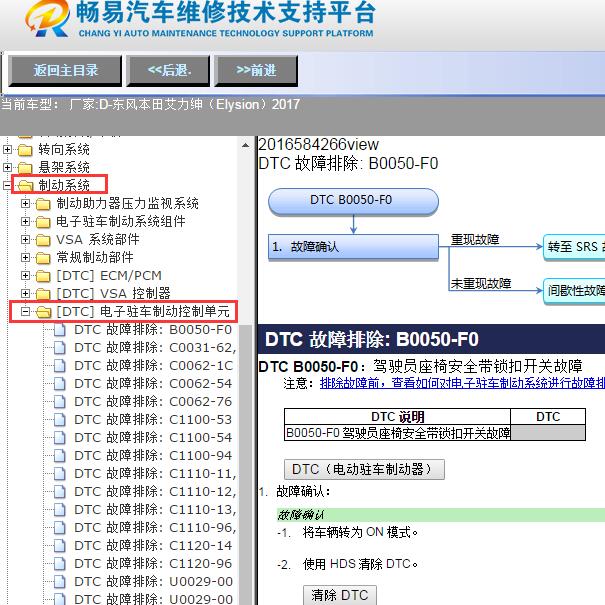
Task: Open the 悬架系统 tree item
Action: [x=64, y=167]
